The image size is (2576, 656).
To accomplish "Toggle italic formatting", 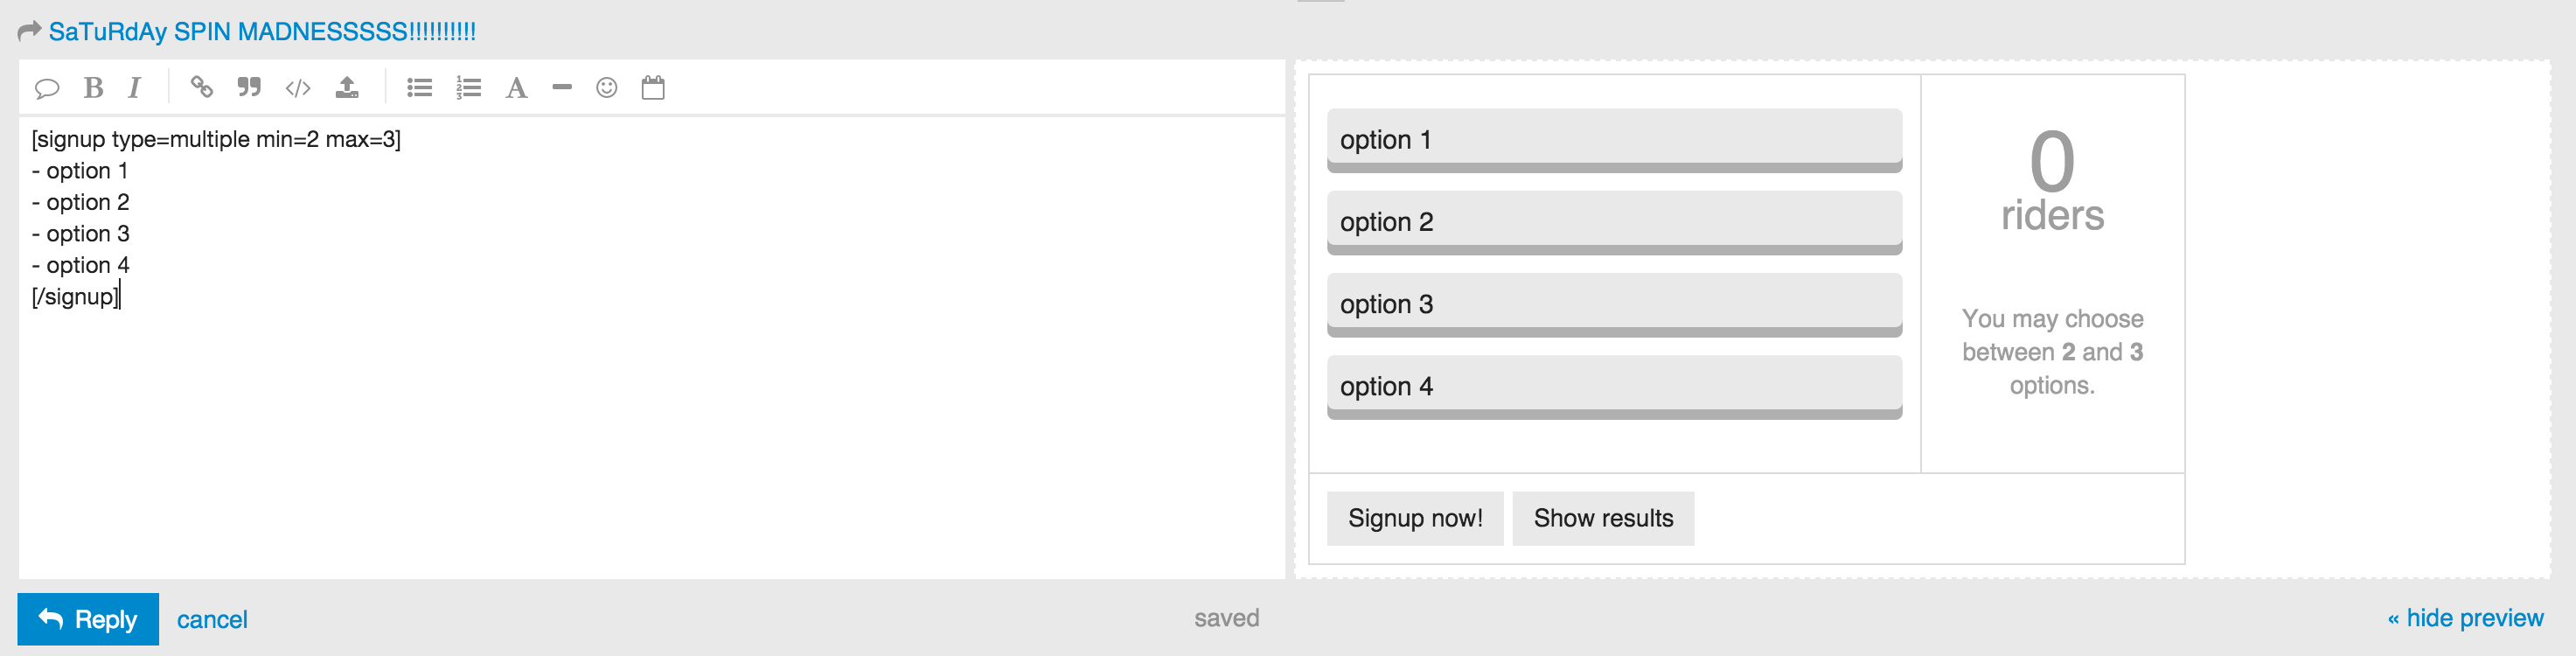I will coord(134,88).
